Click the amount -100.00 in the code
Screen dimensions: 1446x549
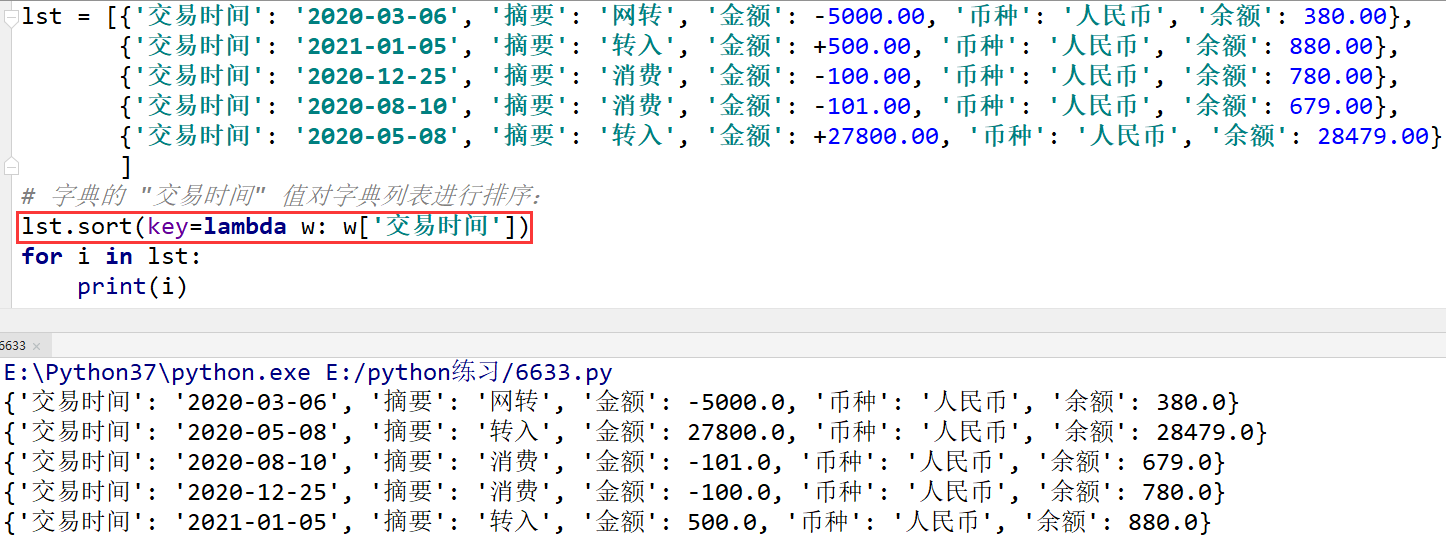click(863, 76)
